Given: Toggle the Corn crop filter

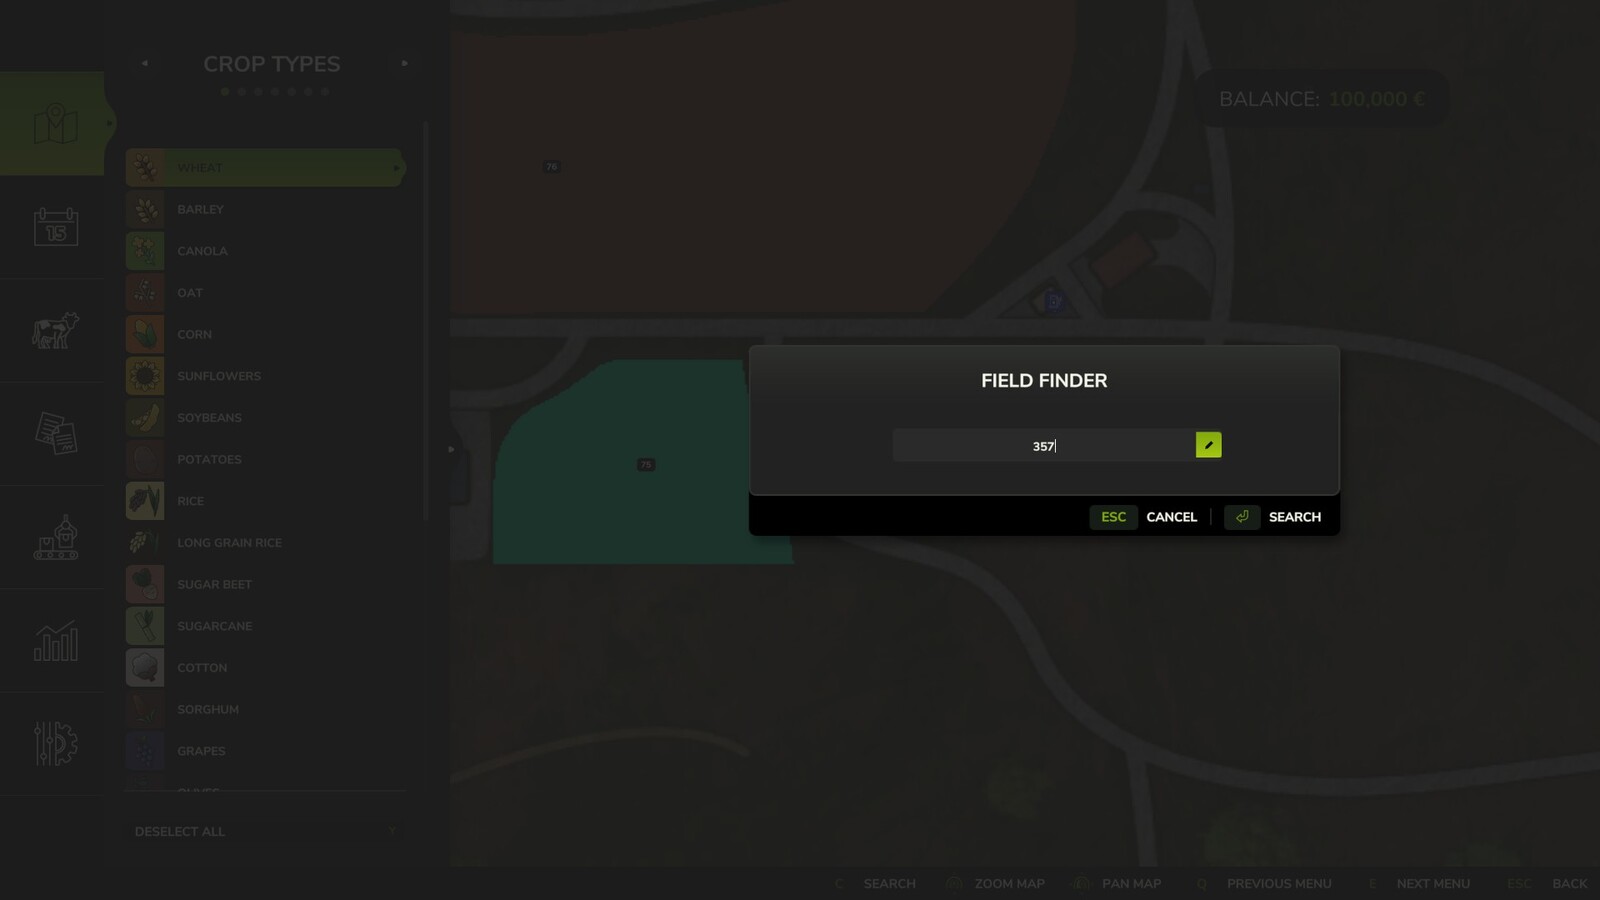Looking at the screenshot, I should pos(265,334).
